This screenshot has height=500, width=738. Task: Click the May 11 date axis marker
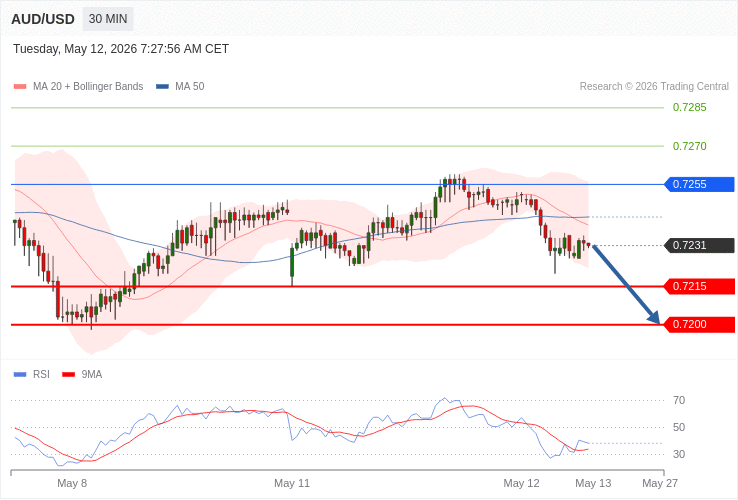click(x=292, y=484)
